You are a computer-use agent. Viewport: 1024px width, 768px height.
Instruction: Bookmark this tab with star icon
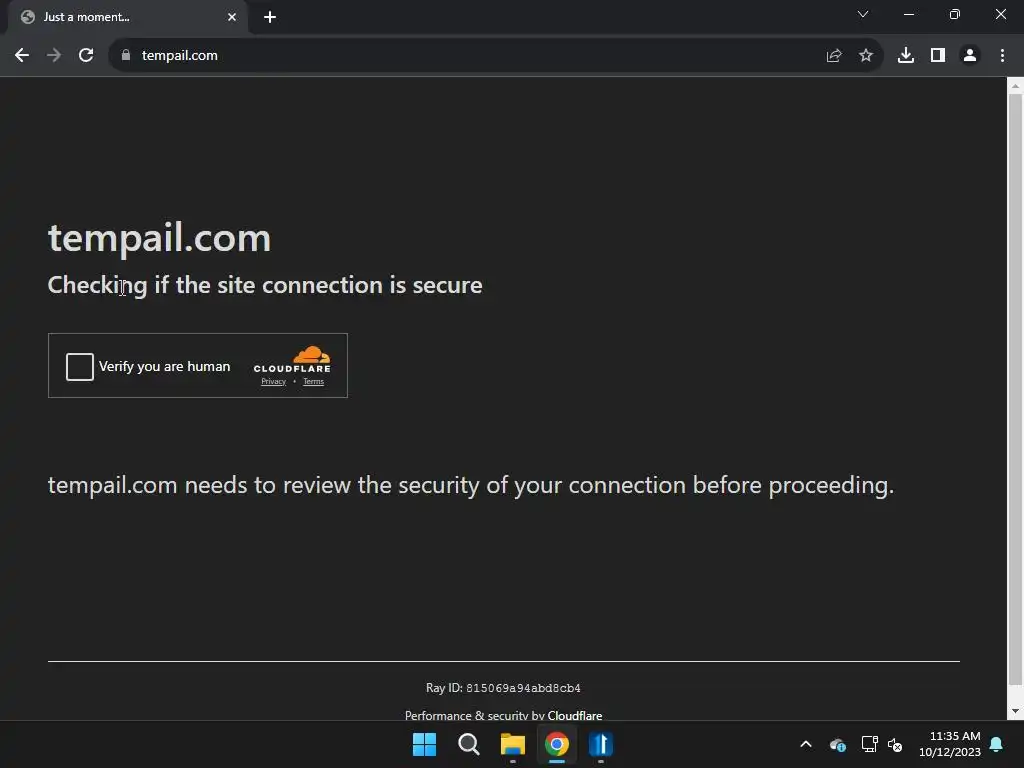pos(866,56)
